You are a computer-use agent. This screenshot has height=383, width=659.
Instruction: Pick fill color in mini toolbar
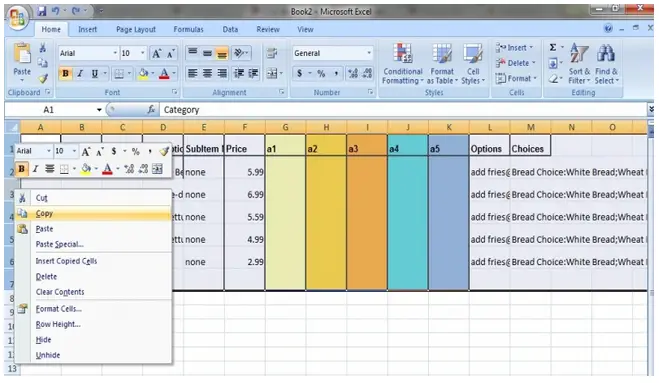[86, 169]
